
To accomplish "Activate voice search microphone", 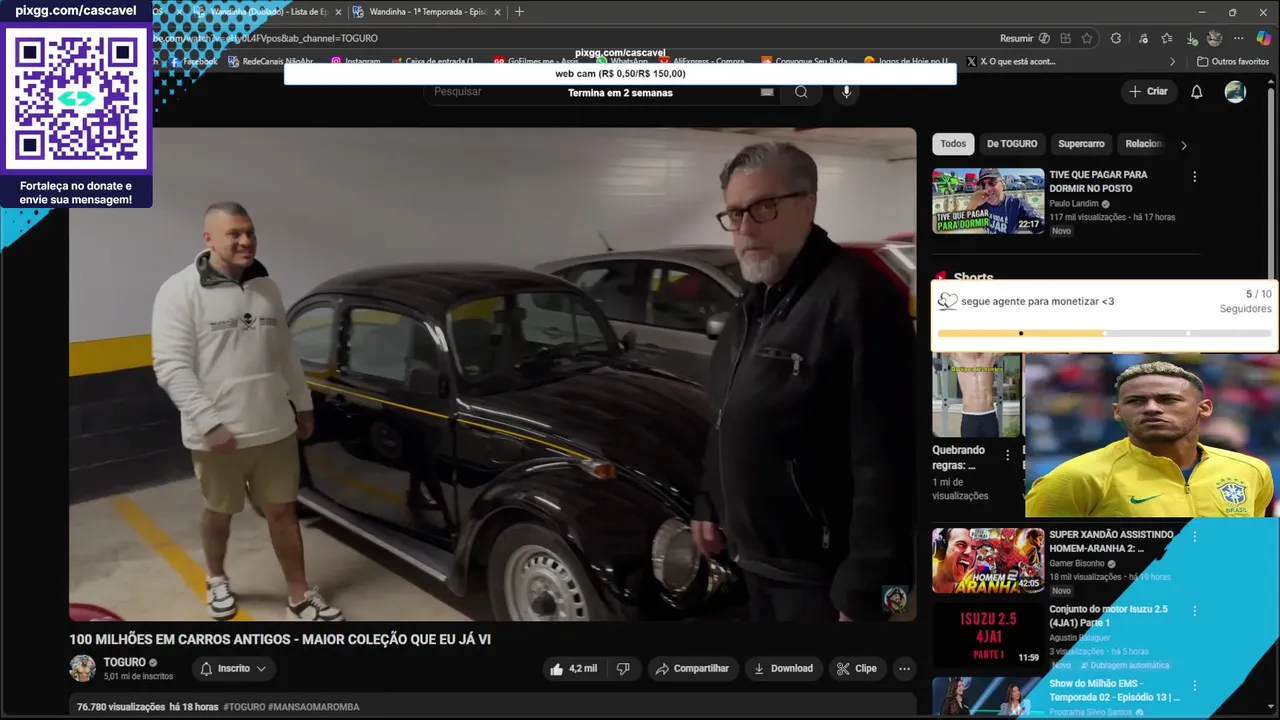I will [846, 92].
